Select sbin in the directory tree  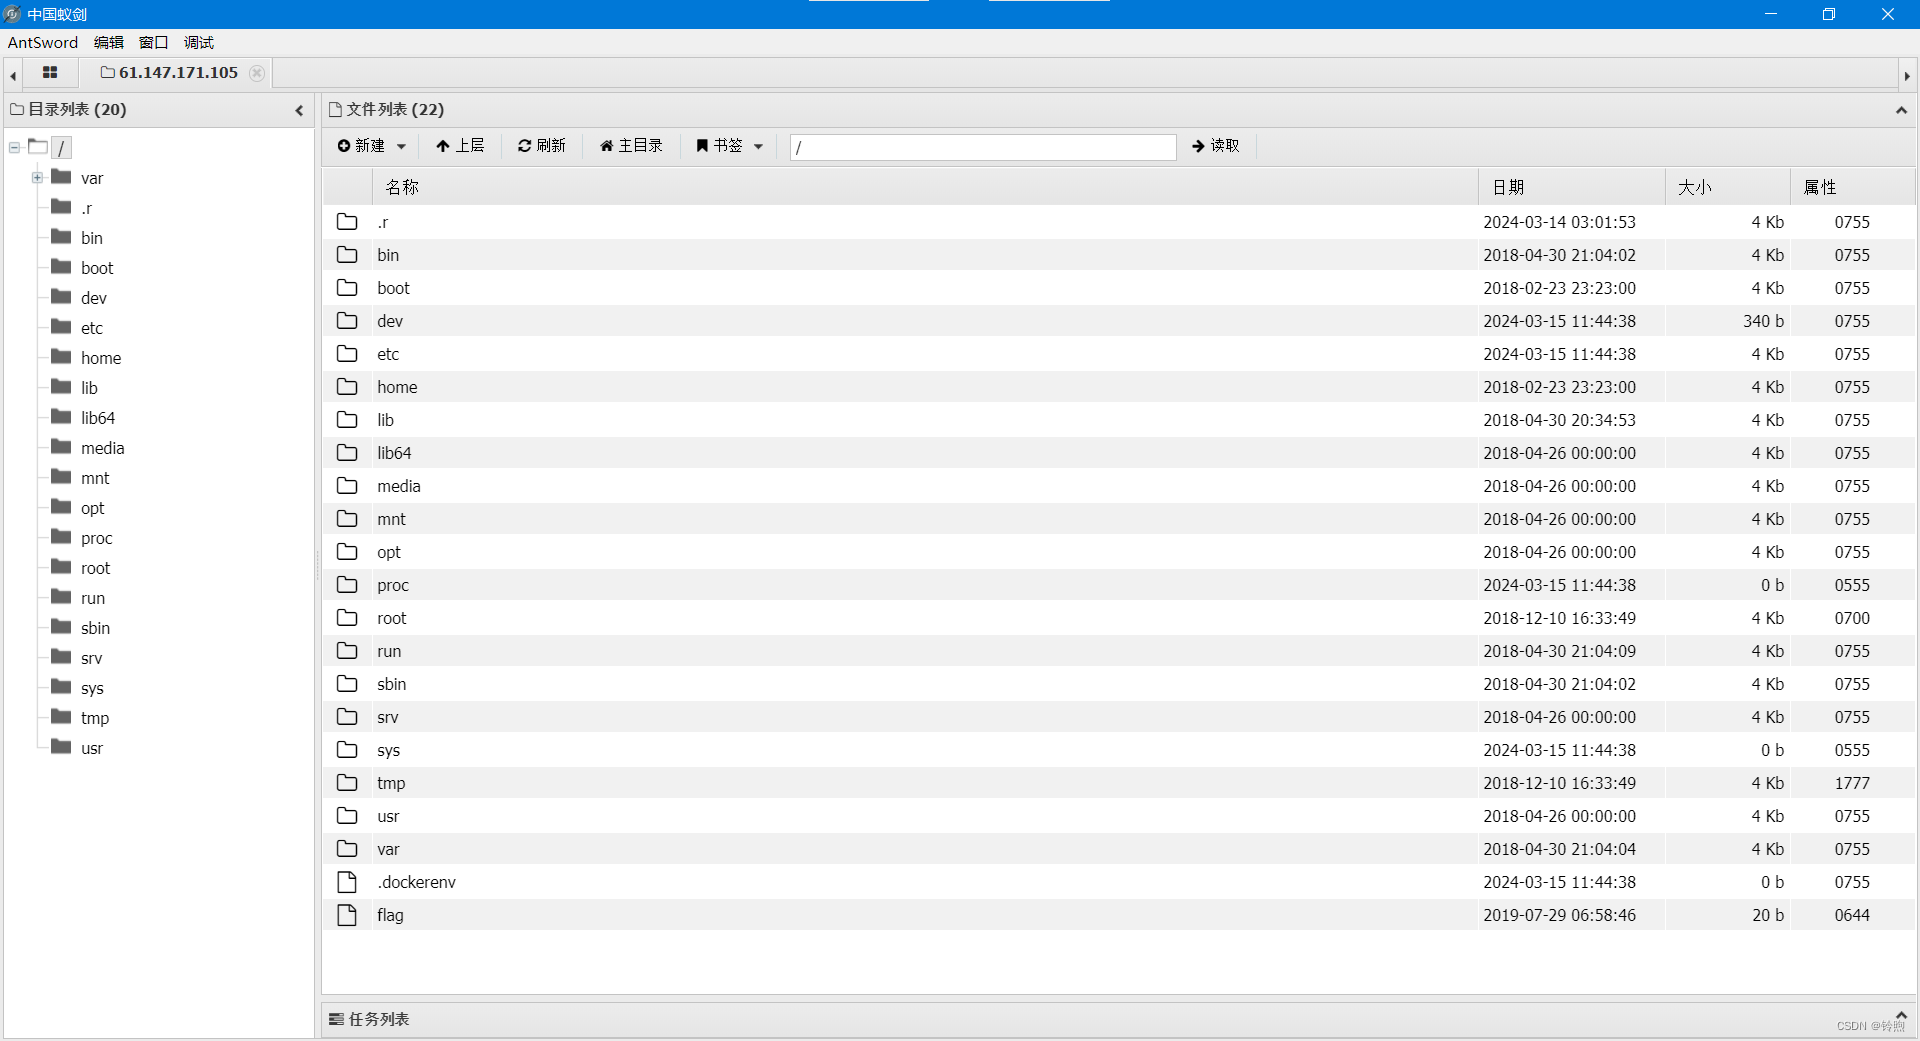[x=95, y=628]
